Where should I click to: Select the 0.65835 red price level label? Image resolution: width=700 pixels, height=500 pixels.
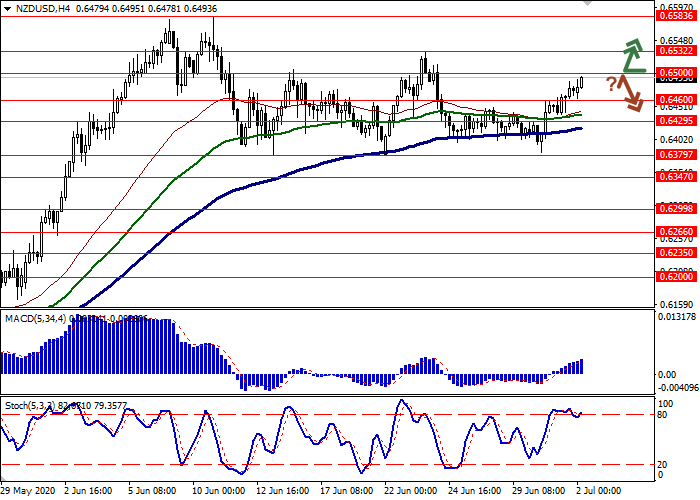click(674, 16)
